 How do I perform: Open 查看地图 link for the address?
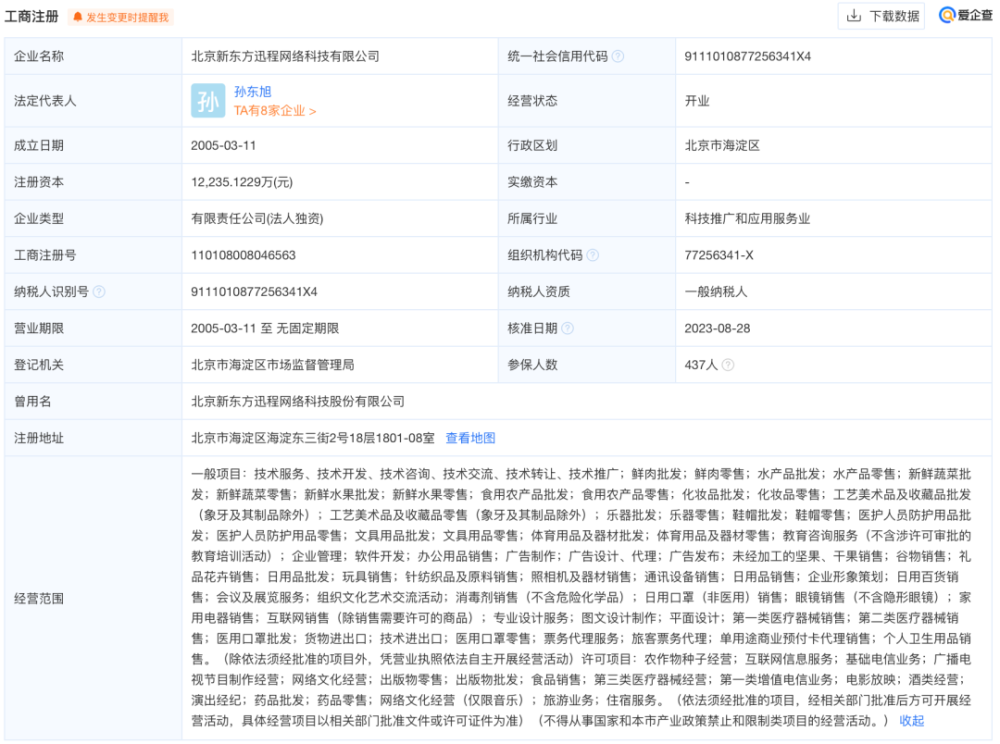[x=470, y=438]
